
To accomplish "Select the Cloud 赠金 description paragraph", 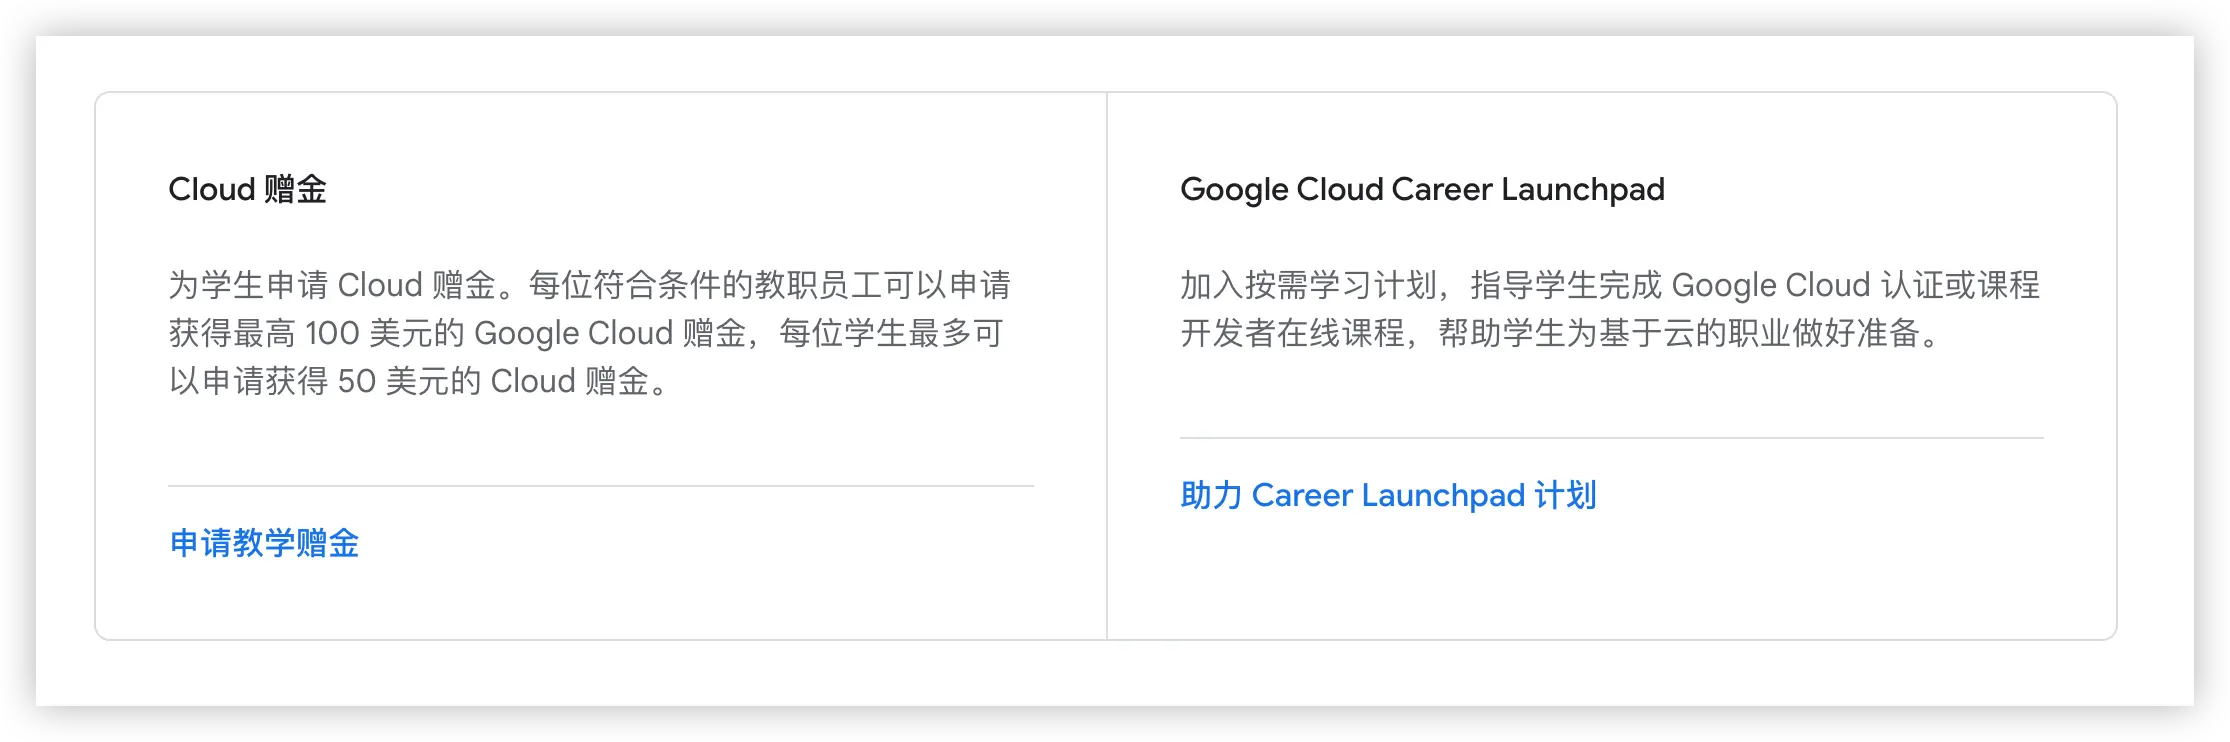I will click(590, 333).
